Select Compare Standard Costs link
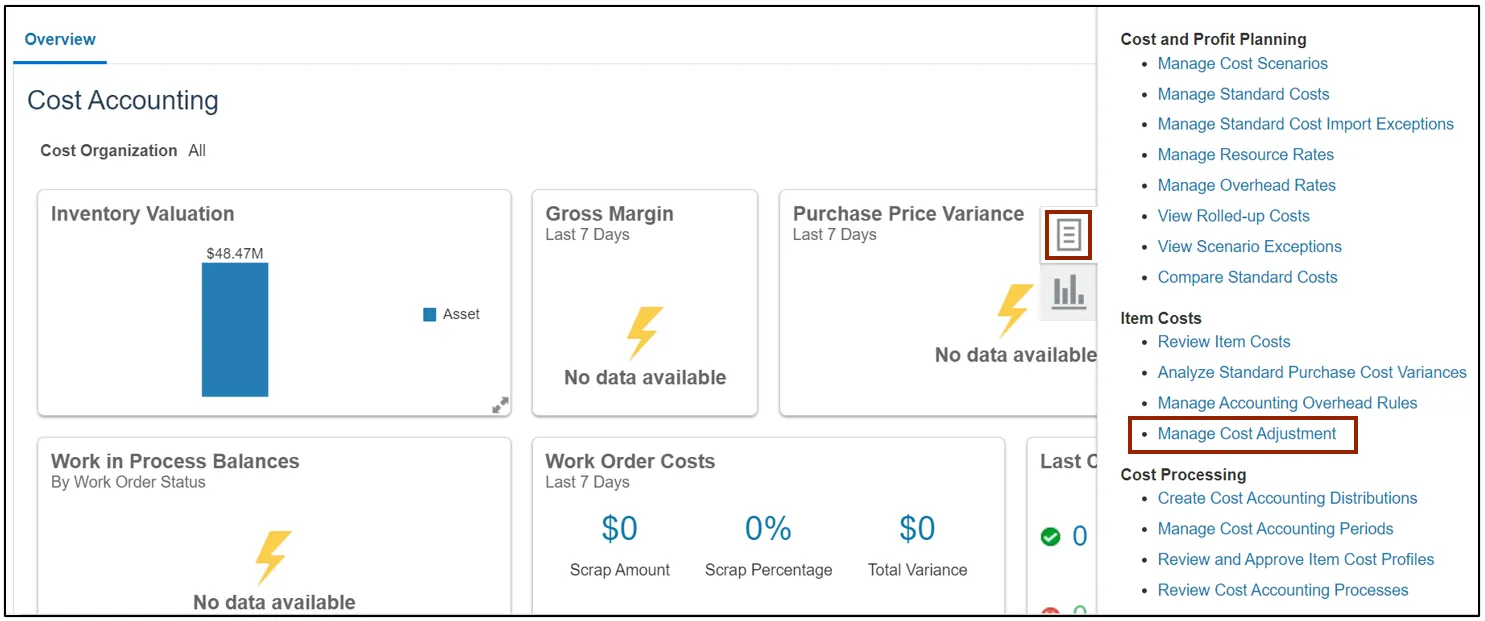Screen dimensions: 1485x621 (1247, 277)
